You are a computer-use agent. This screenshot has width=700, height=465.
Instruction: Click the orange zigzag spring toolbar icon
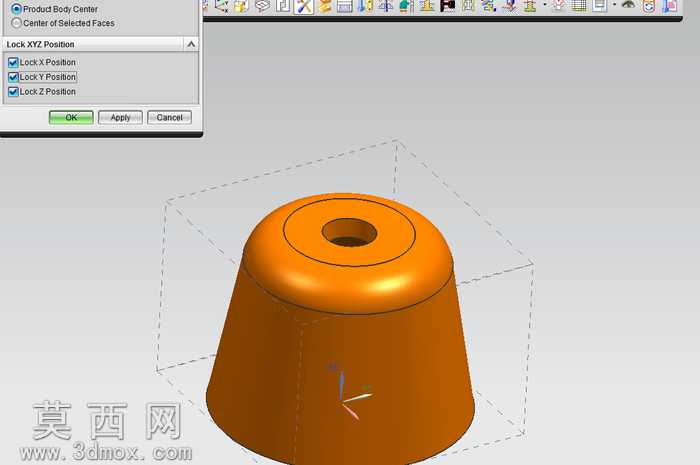tap(325, 6)
